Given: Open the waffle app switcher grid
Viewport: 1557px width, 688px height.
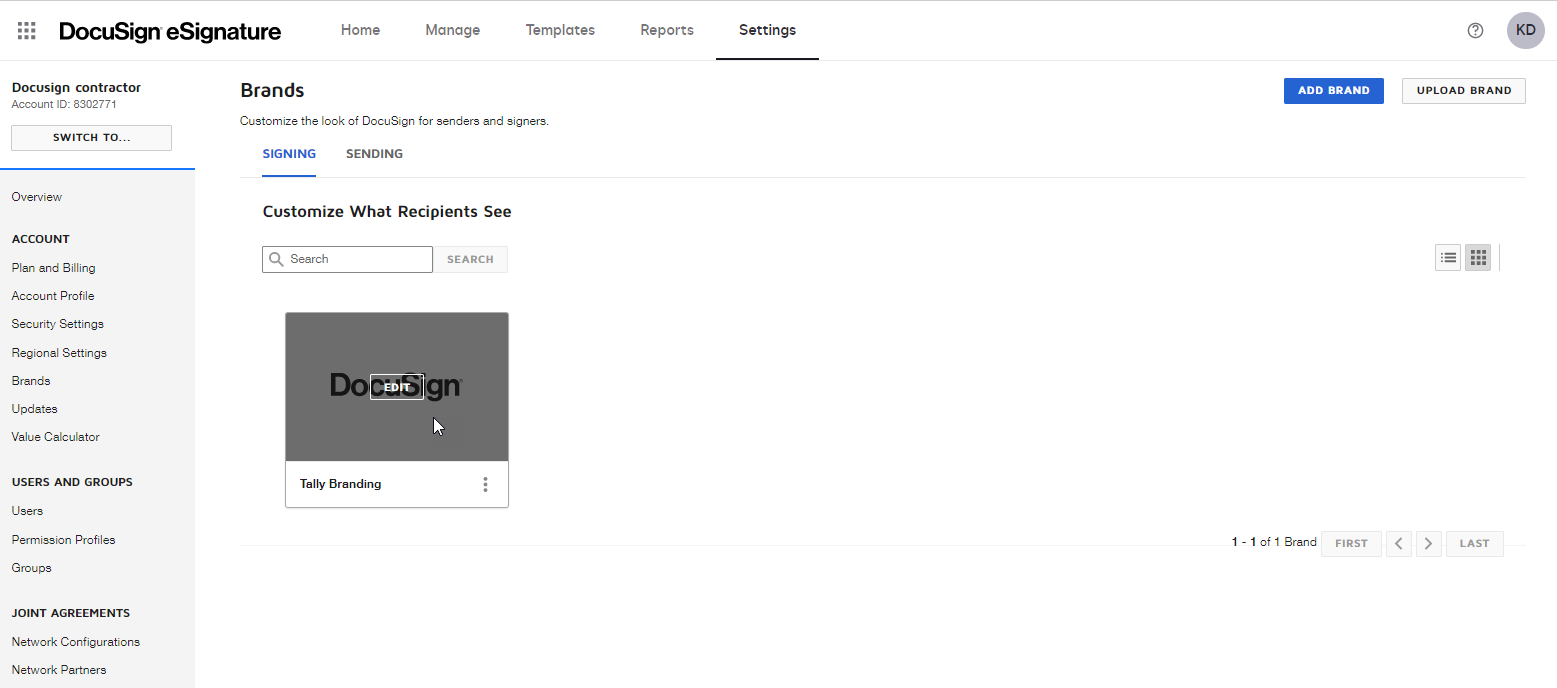Looking at the screenshot, I should click(26, 30).
